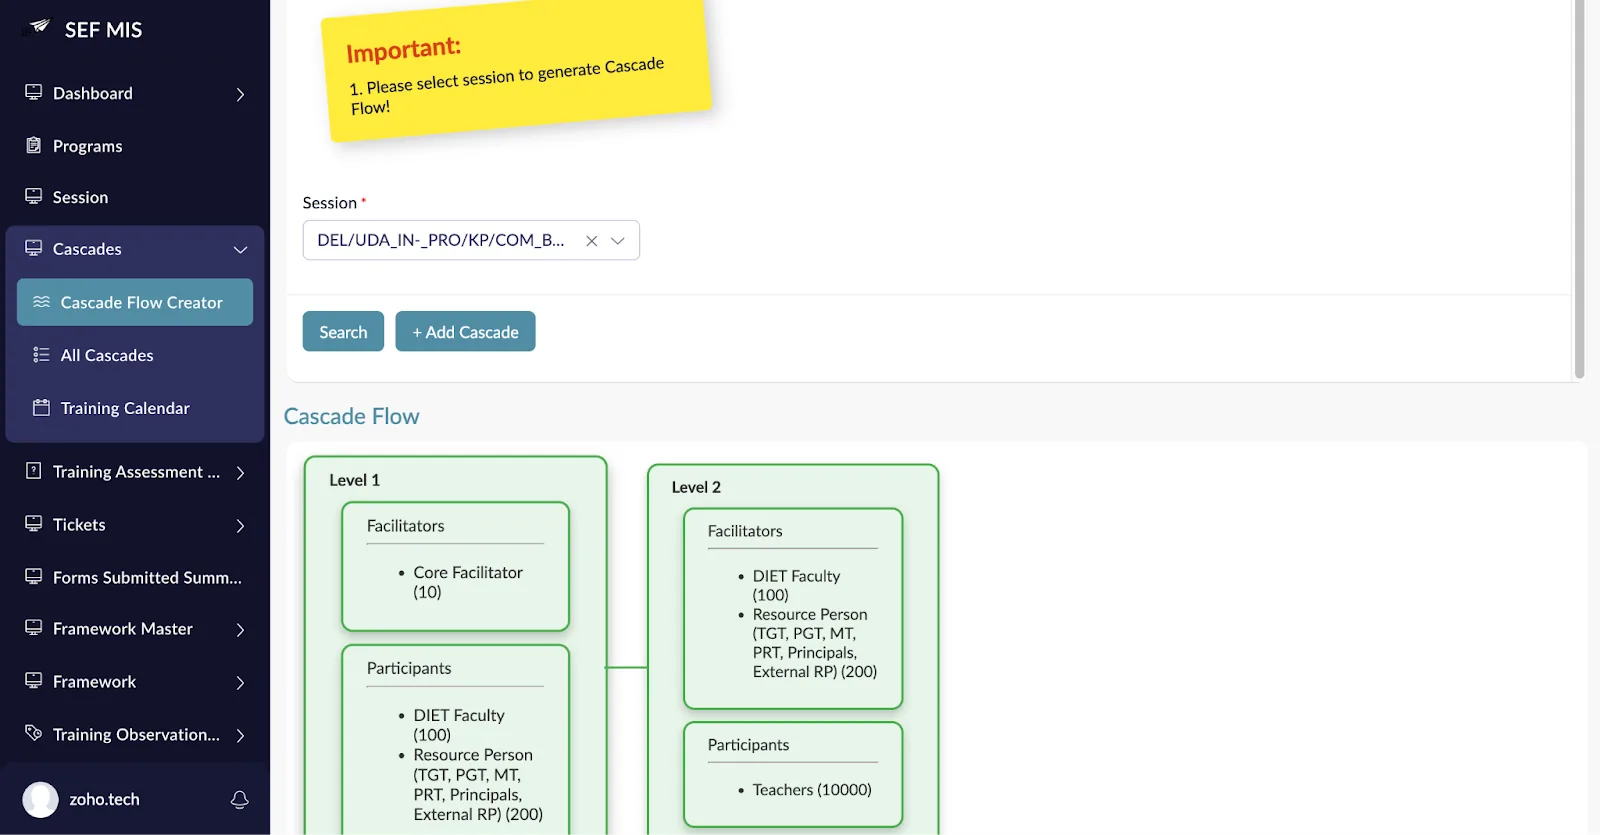Click the Cascades monitor icon
Image resolution: width=1600 pixels, height=835 pixels.
[x=34, y=248]
